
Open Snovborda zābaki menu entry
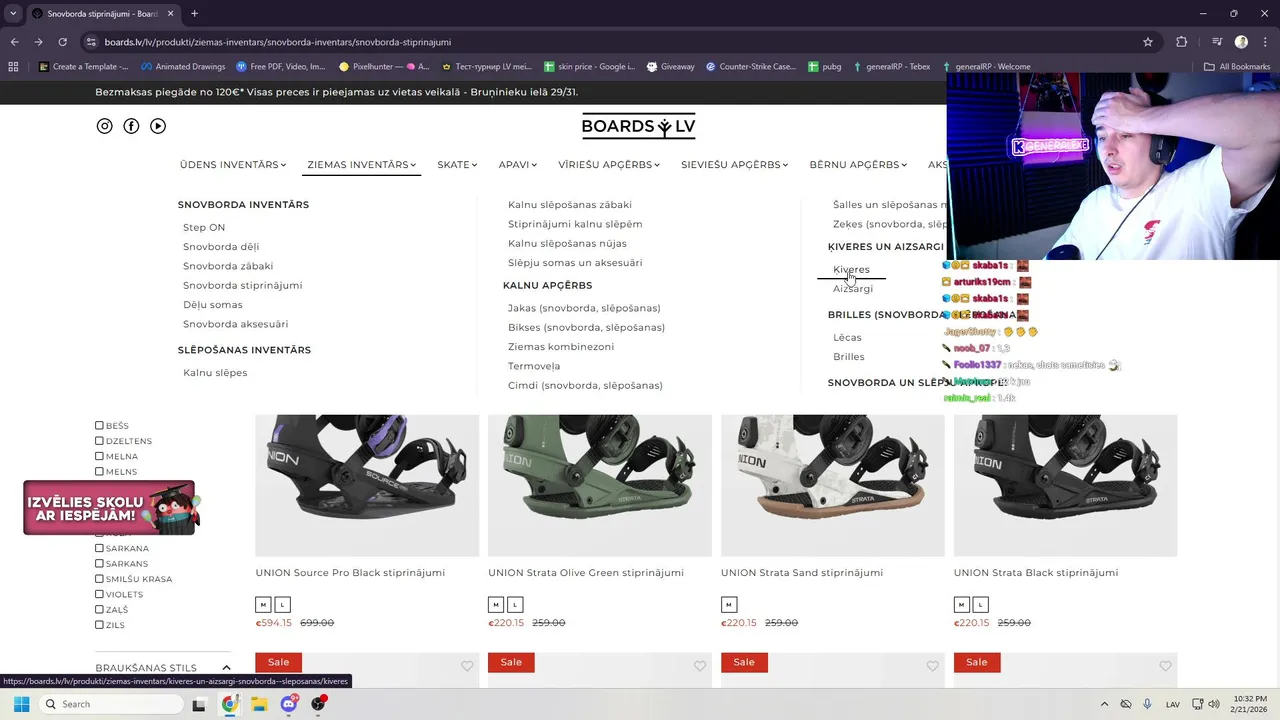tap(228, 266)
